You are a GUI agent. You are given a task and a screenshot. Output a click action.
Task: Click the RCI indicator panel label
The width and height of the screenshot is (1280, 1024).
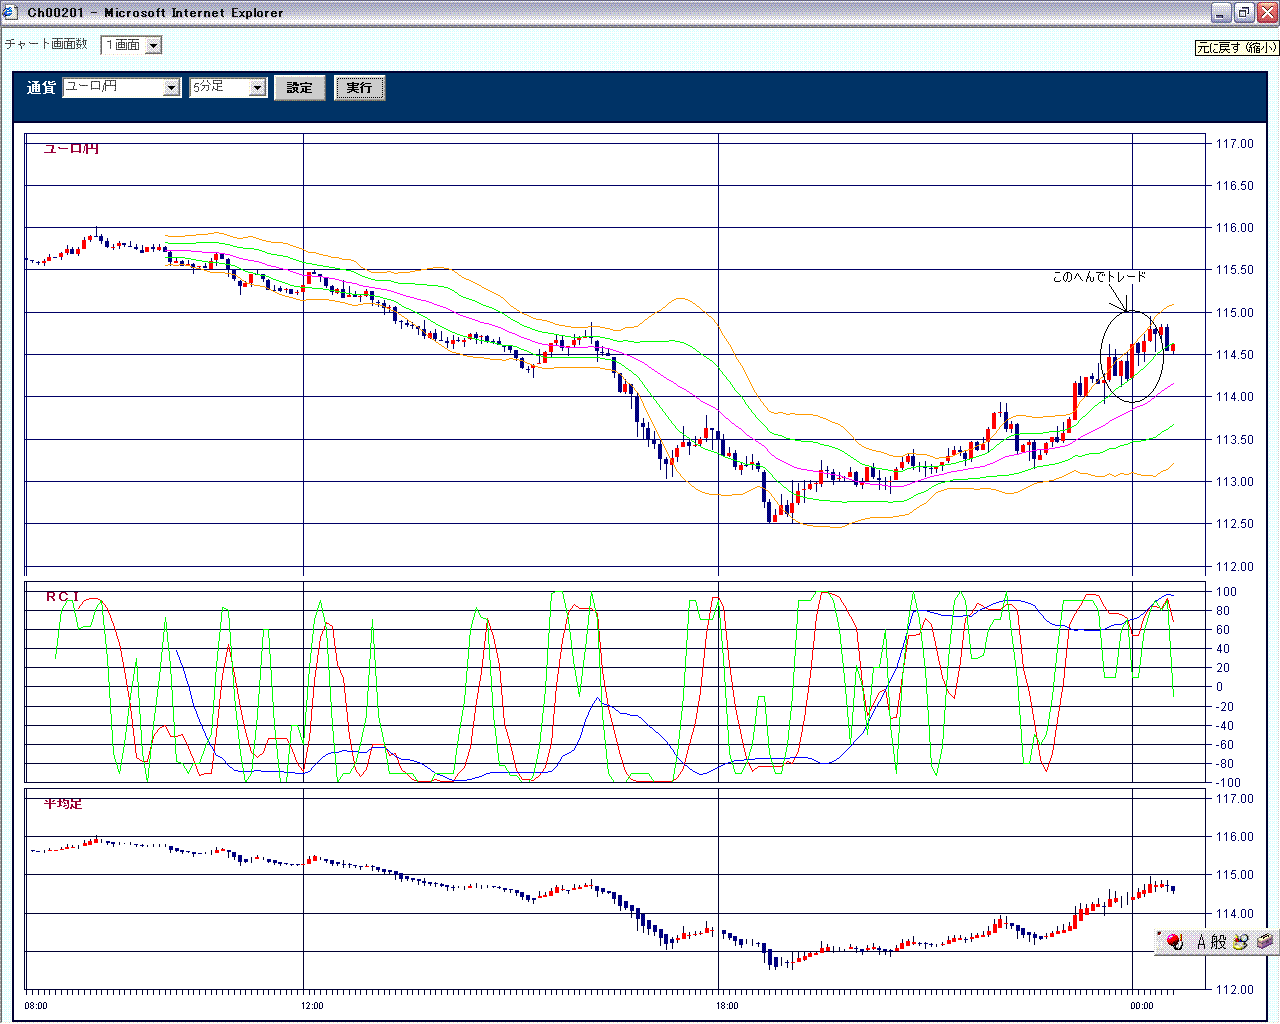tap(62, 596)
